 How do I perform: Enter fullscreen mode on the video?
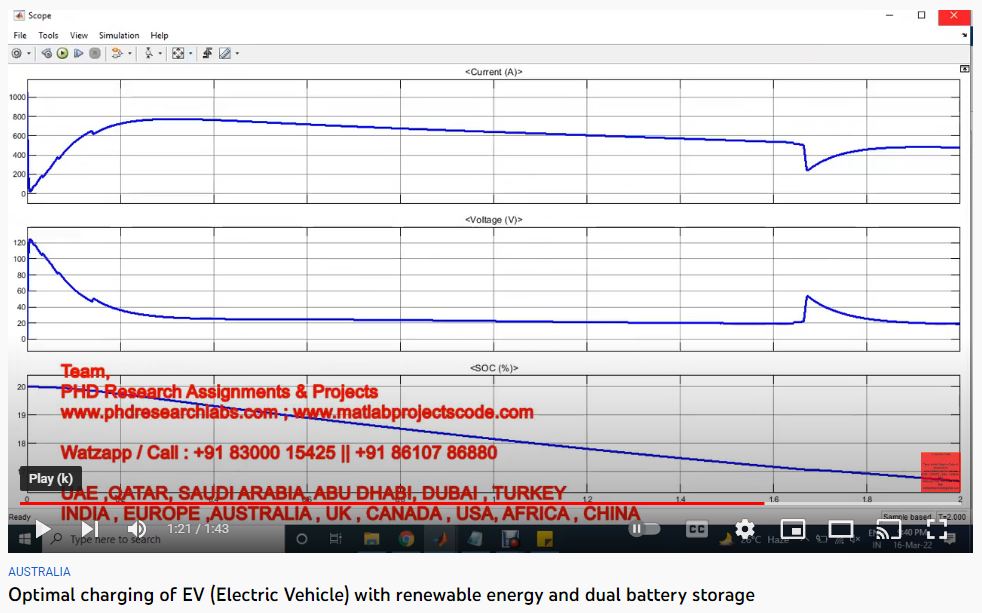(x=936, y=529)
